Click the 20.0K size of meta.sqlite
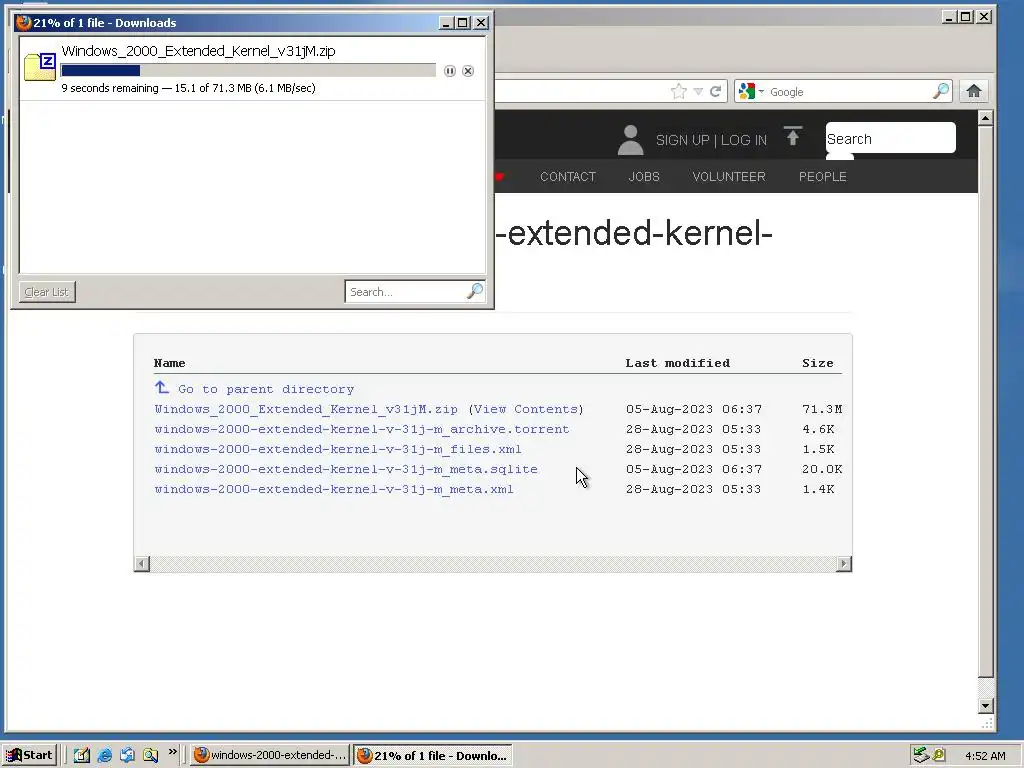The image size is (1024, 768). 822,469
